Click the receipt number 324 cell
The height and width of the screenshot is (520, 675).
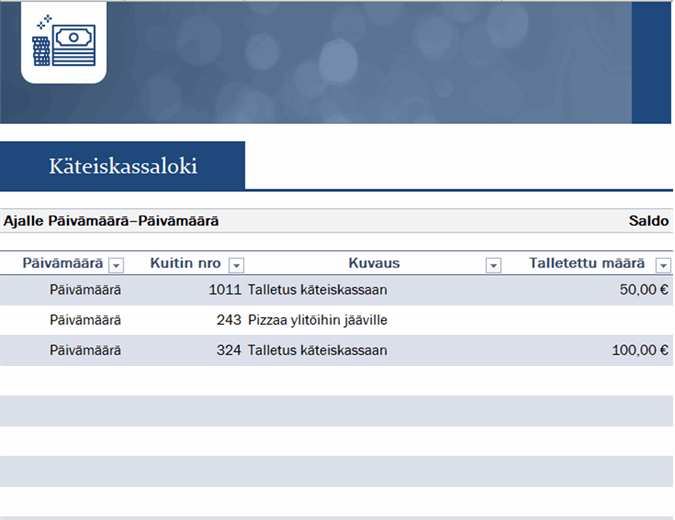[229, 351]
